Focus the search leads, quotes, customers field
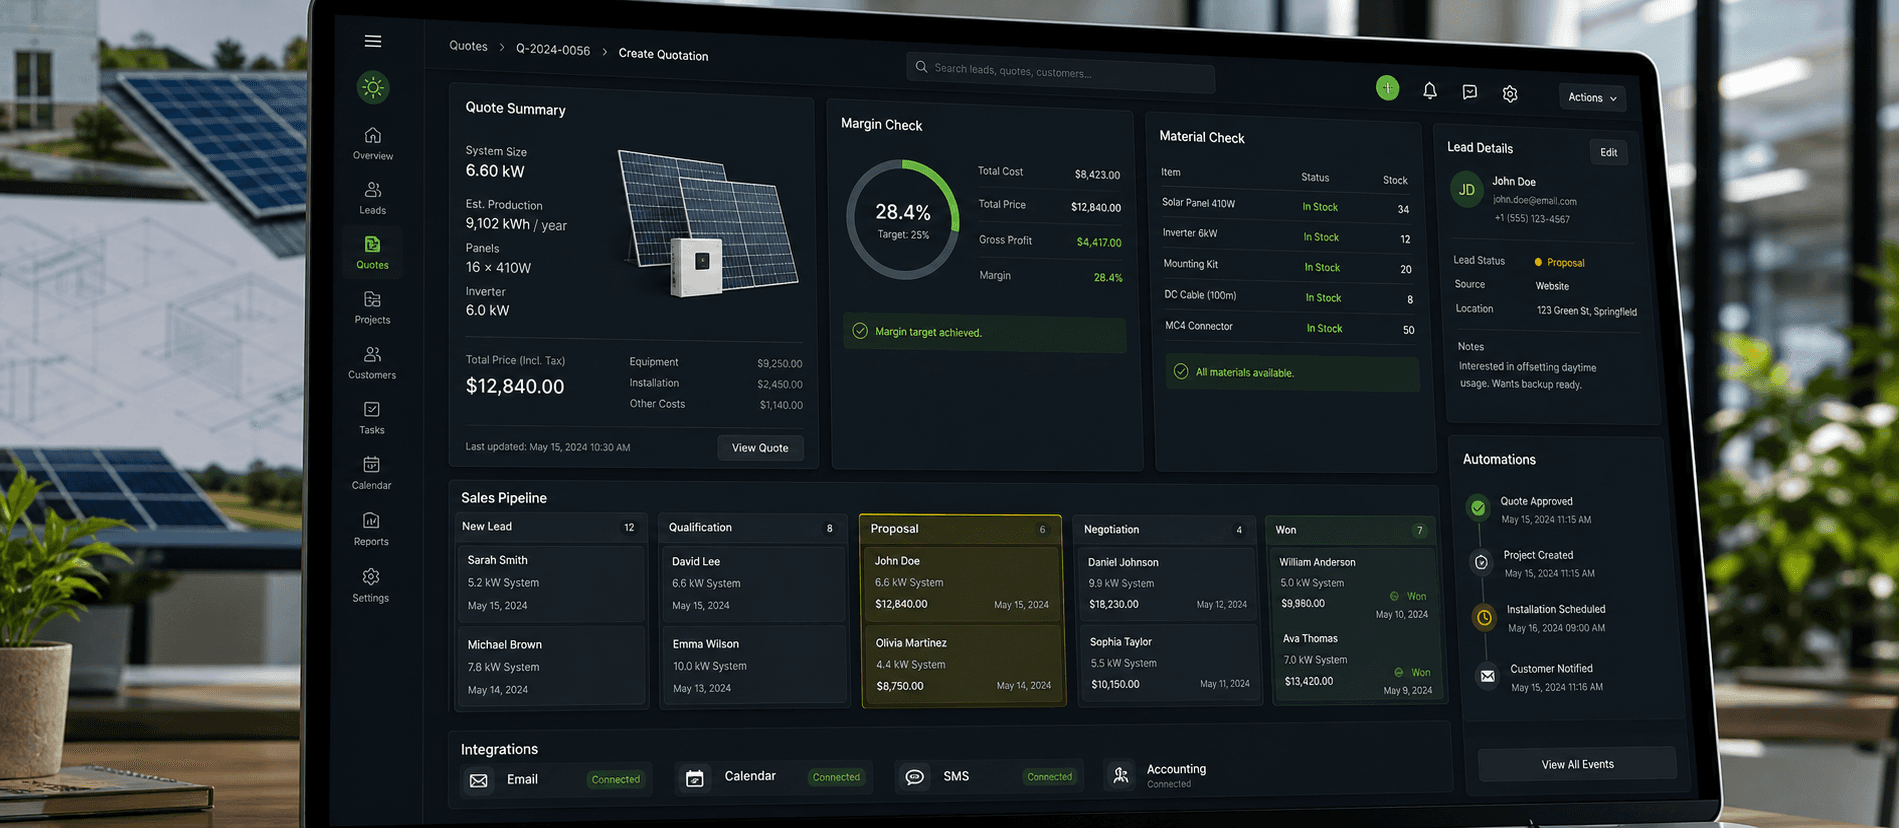The image size is (1899, 828). (x=1060, y=71)
